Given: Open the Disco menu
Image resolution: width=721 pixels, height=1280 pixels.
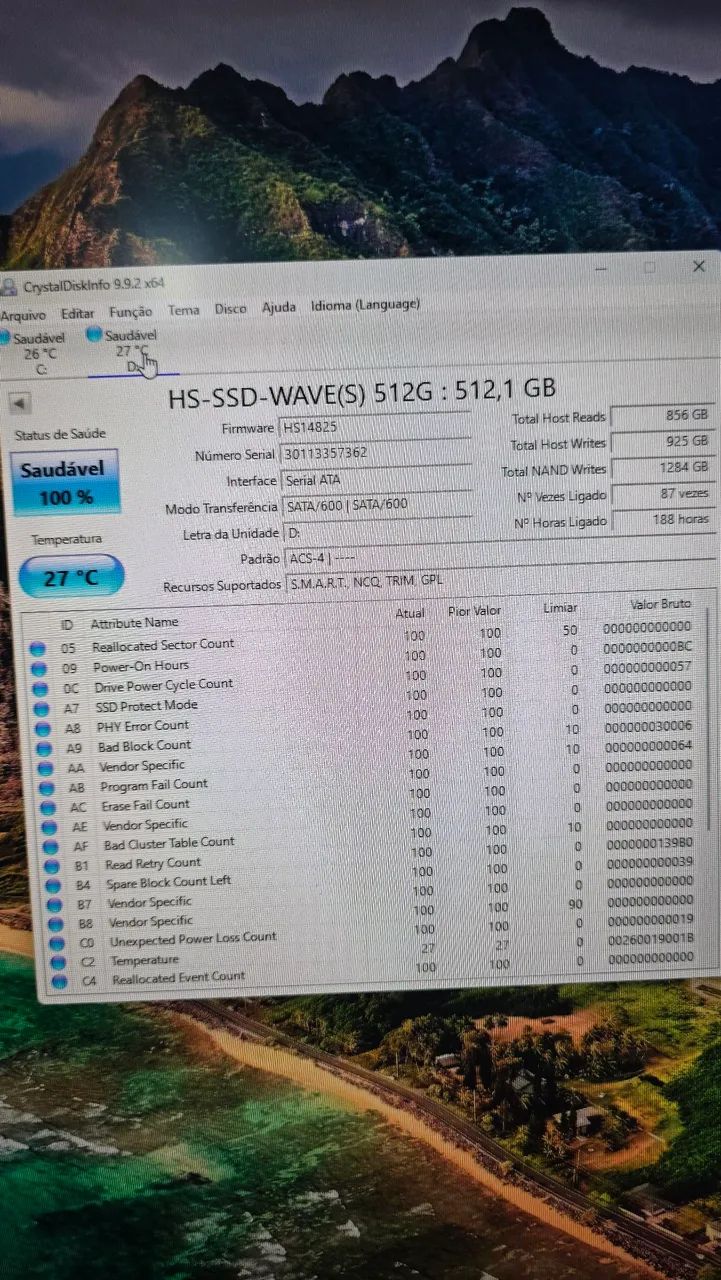Looking at the screenshot, I should tap(231, 309).
